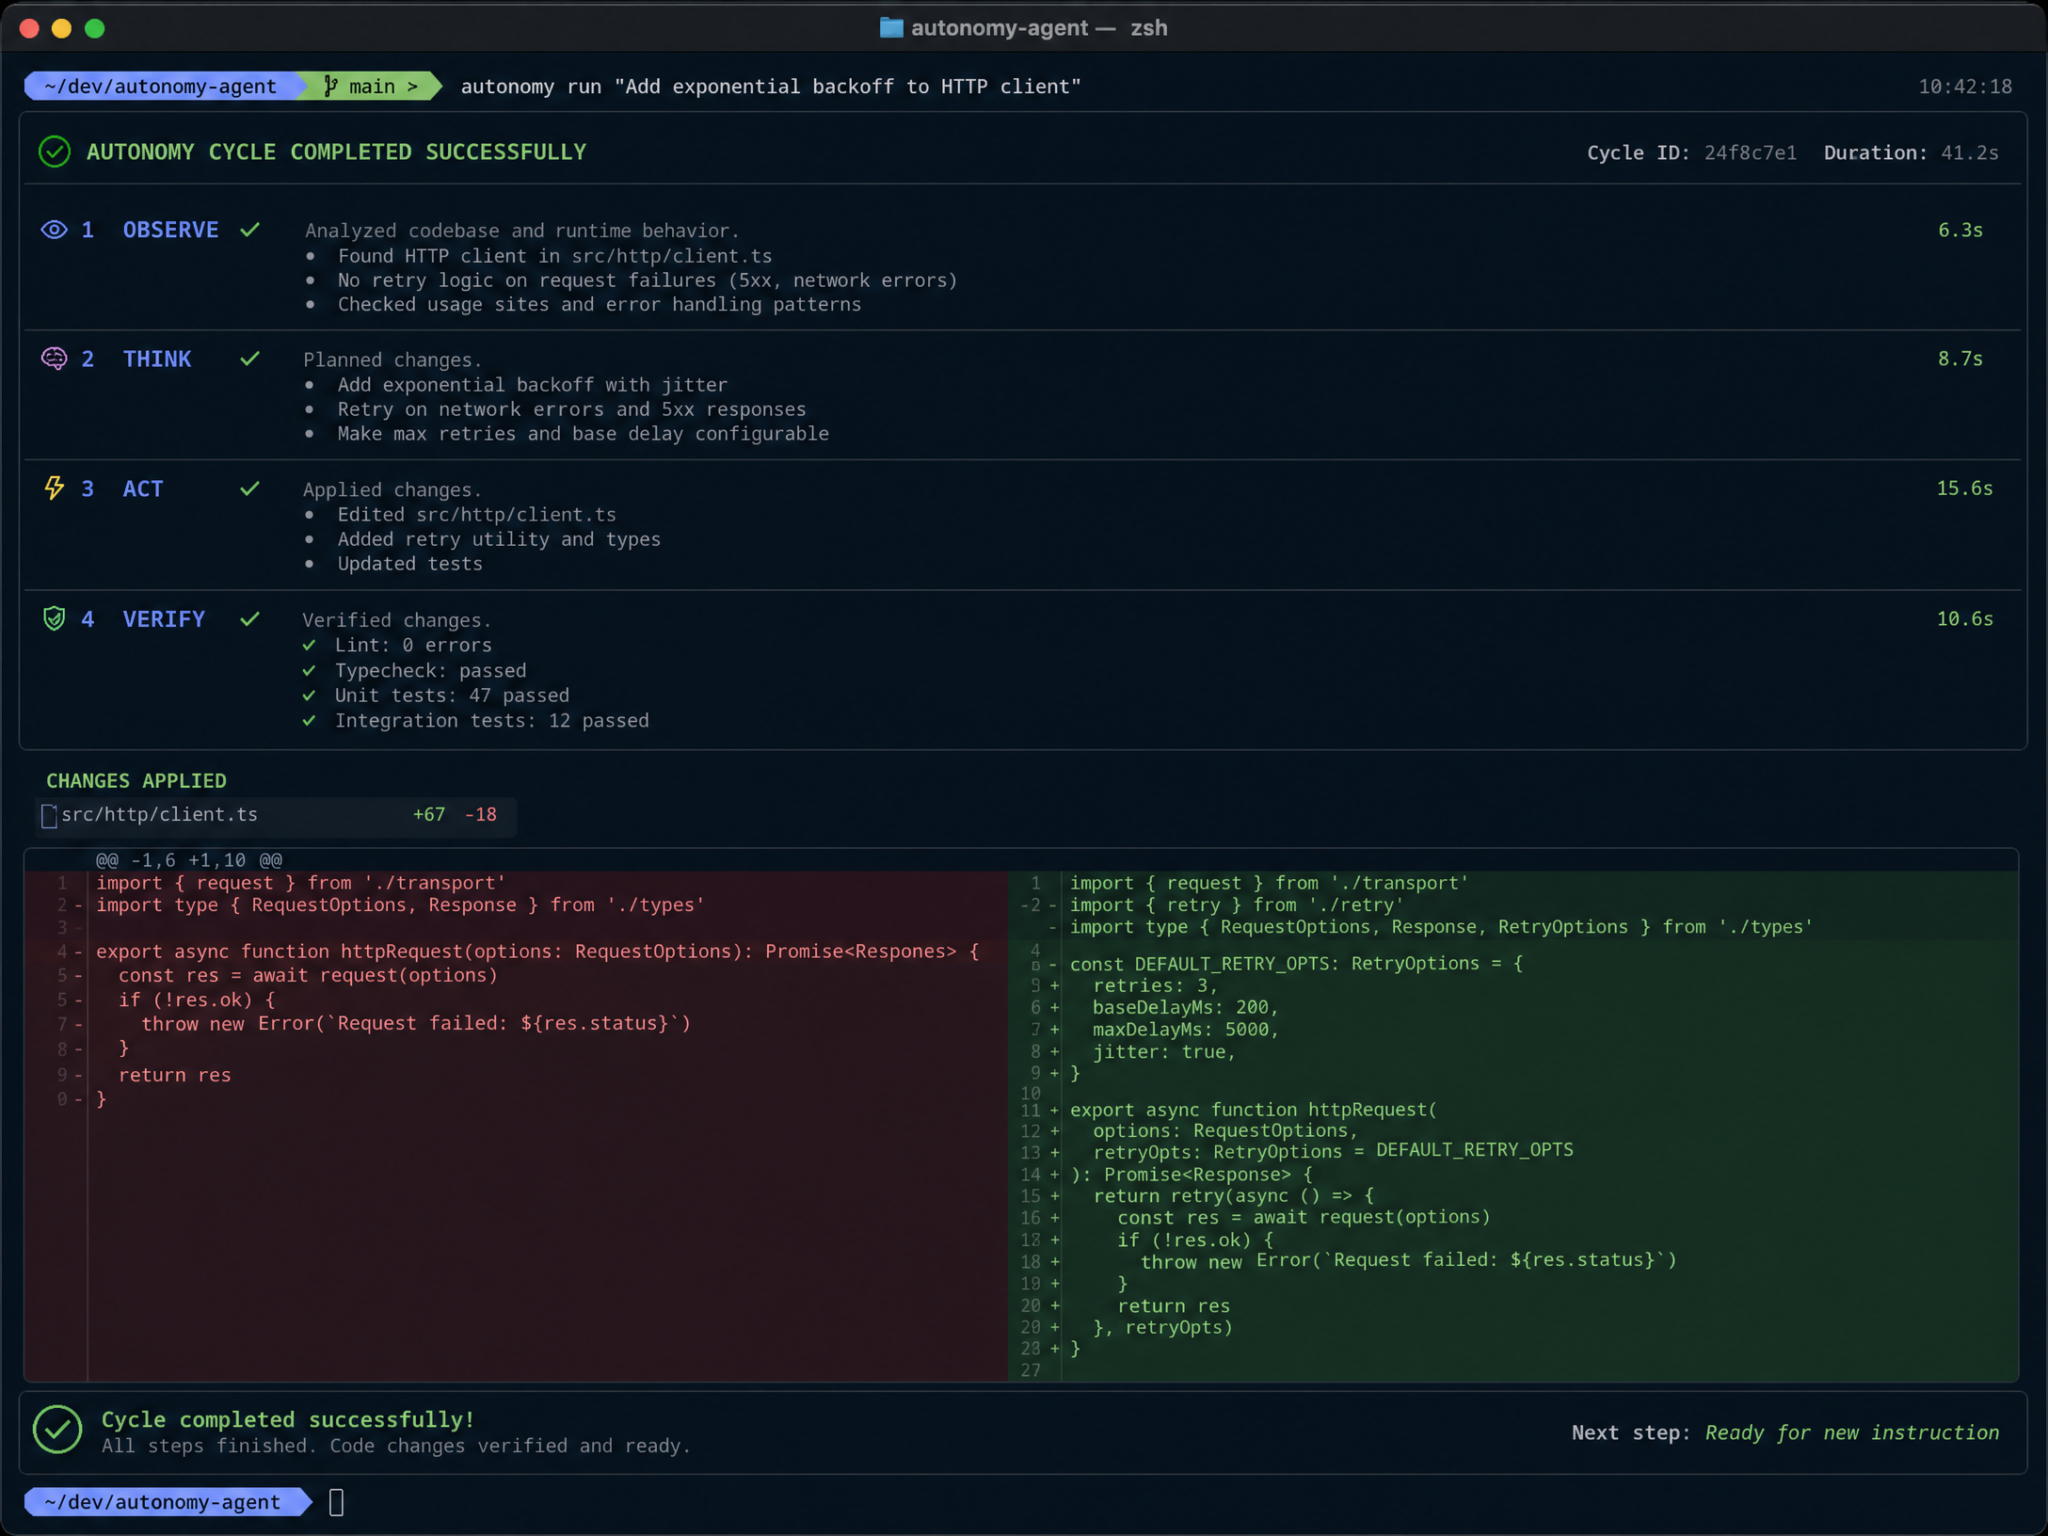The width and height of the screenshot is (2048, 1536).
Task: Select the src/http/client.ts changed file entry
Action: (x=276, y=816)
